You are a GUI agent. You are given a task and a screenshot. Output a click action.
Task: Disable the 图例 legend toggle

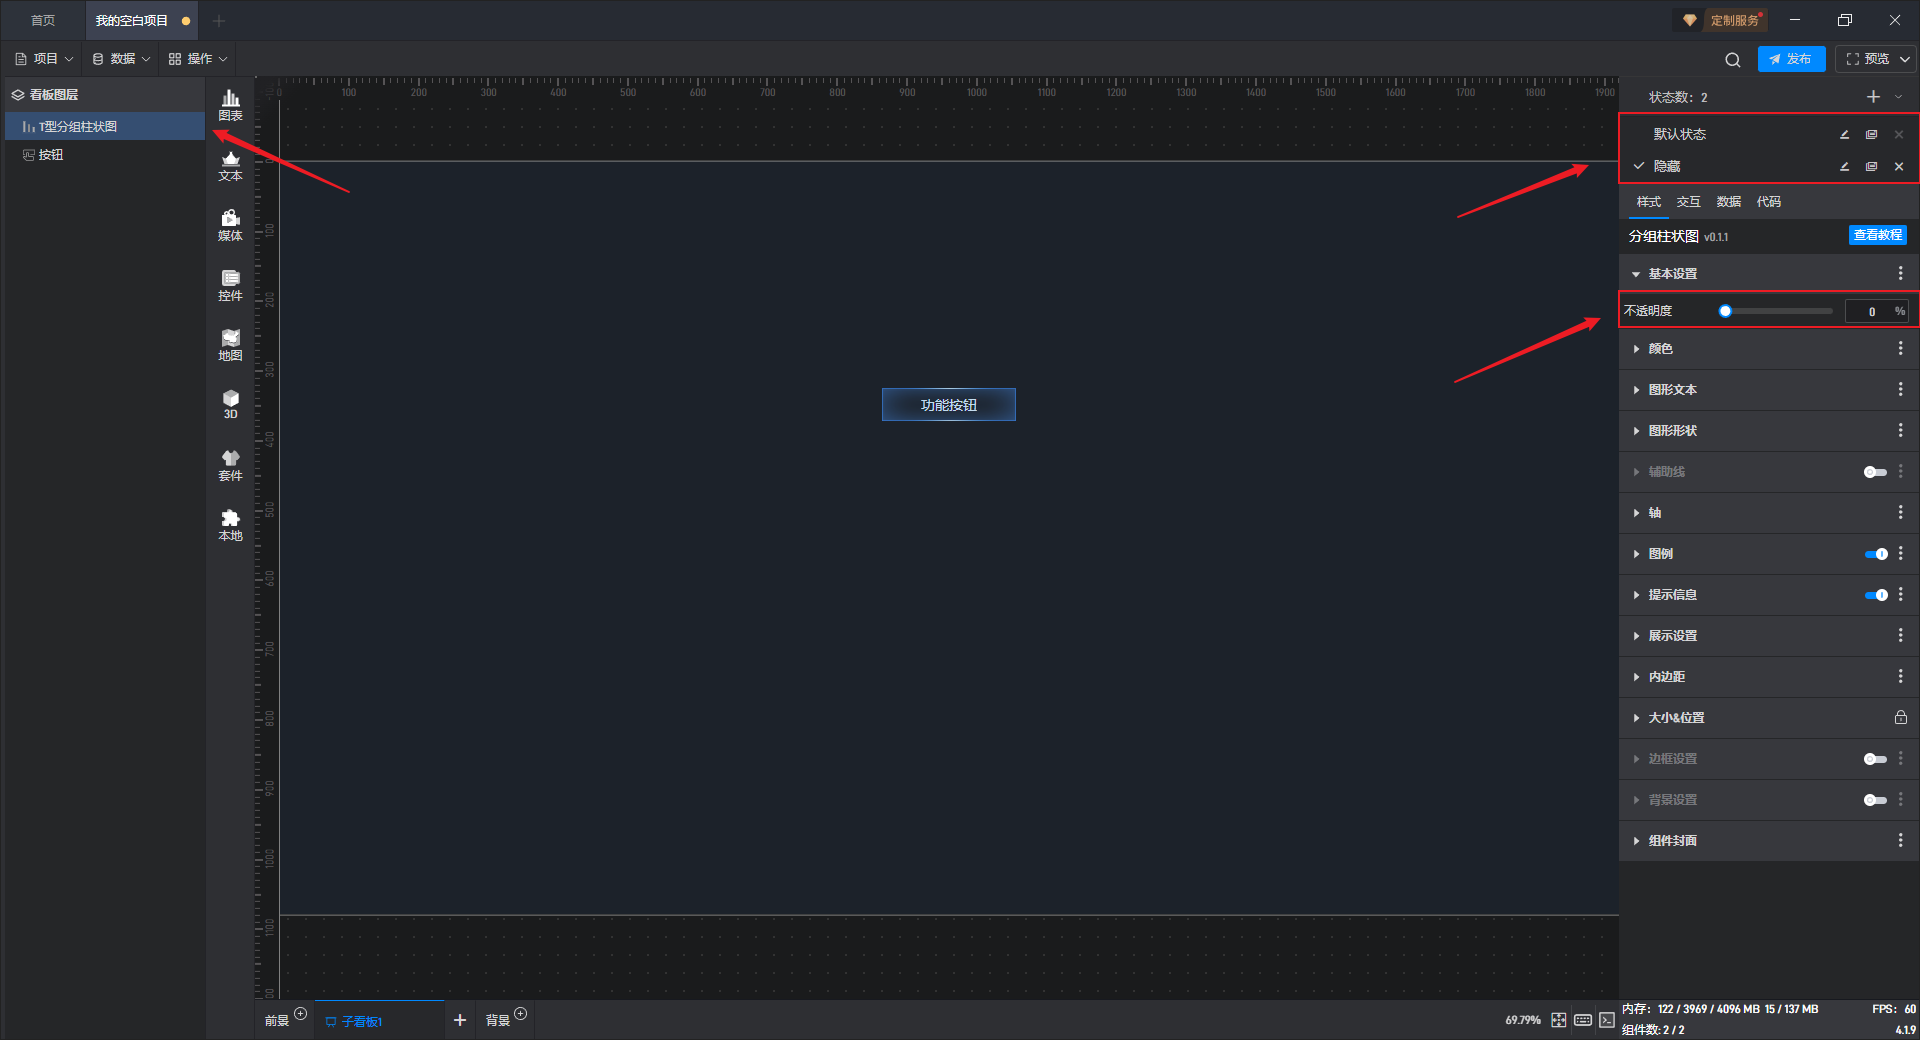1876,554
